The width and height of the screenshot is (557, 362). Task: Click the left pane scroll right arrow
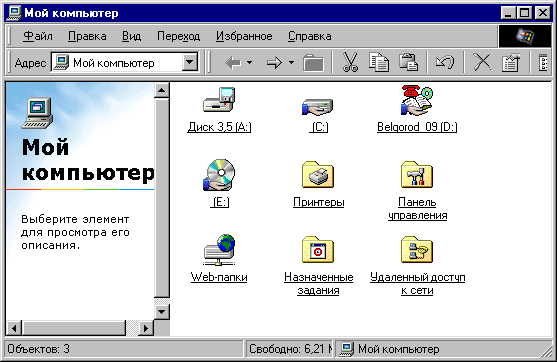tap(146, 328)
